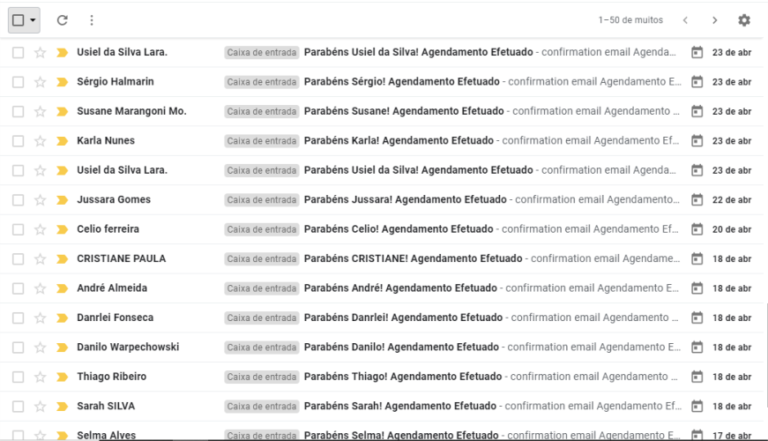Click the select-all master checkbox
The width and height of the screenshot is (768, 441).
pos(18,20)
